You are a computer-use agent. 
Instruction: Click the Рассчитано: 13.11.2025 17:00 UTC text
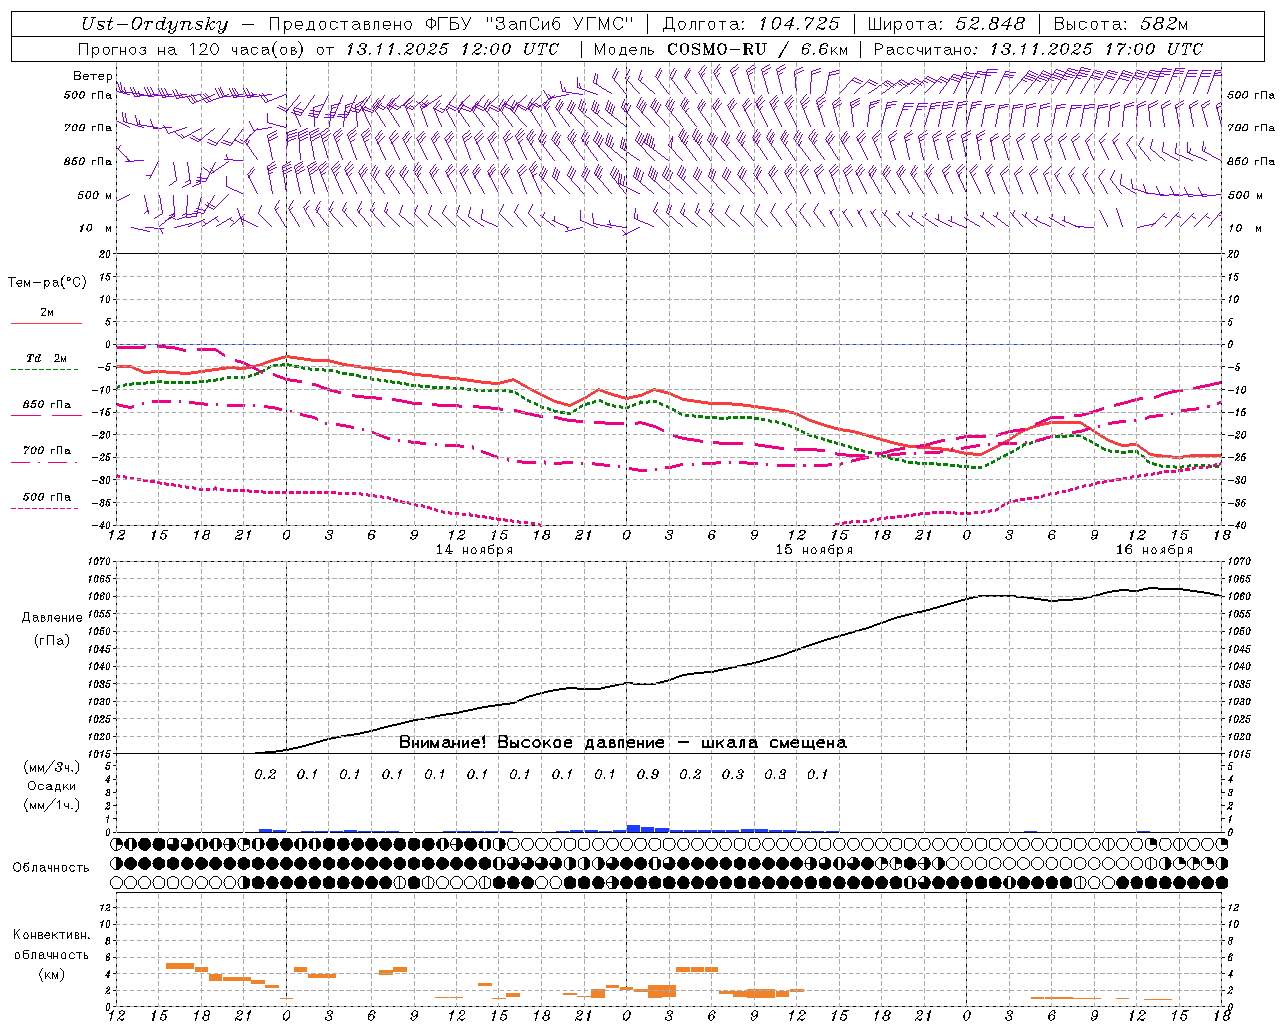1038,49
